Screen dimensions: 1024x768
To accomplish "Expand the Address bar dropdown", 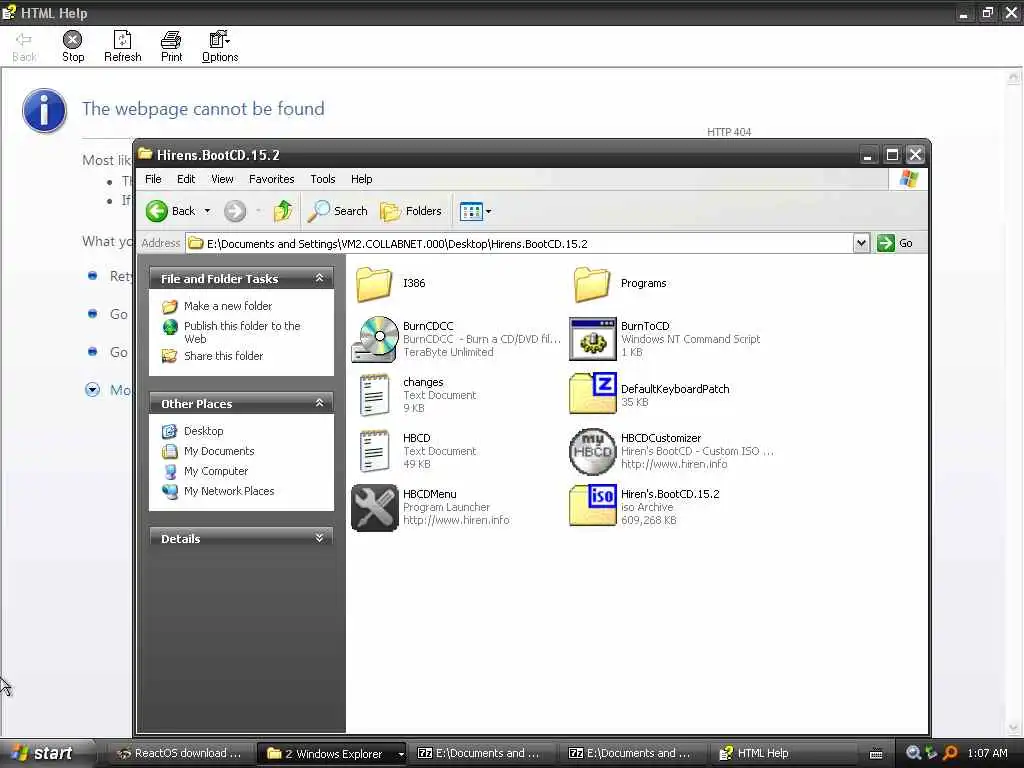I will 861,243.
